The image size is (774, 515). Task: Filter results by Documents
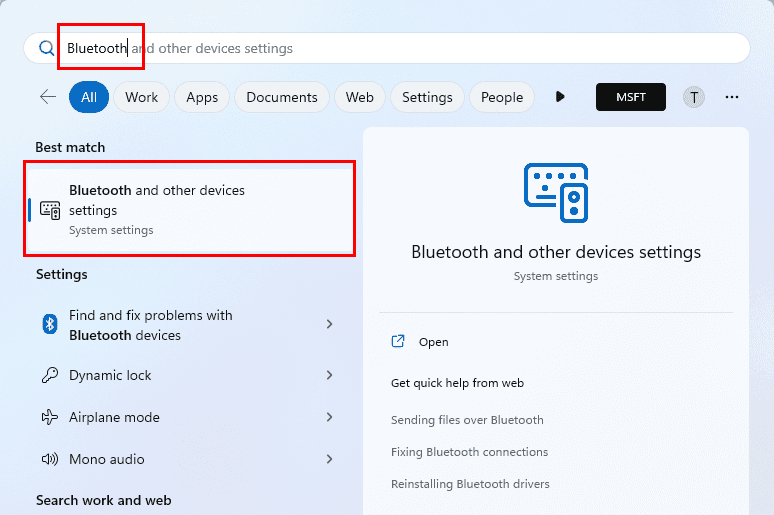point(282,97)
